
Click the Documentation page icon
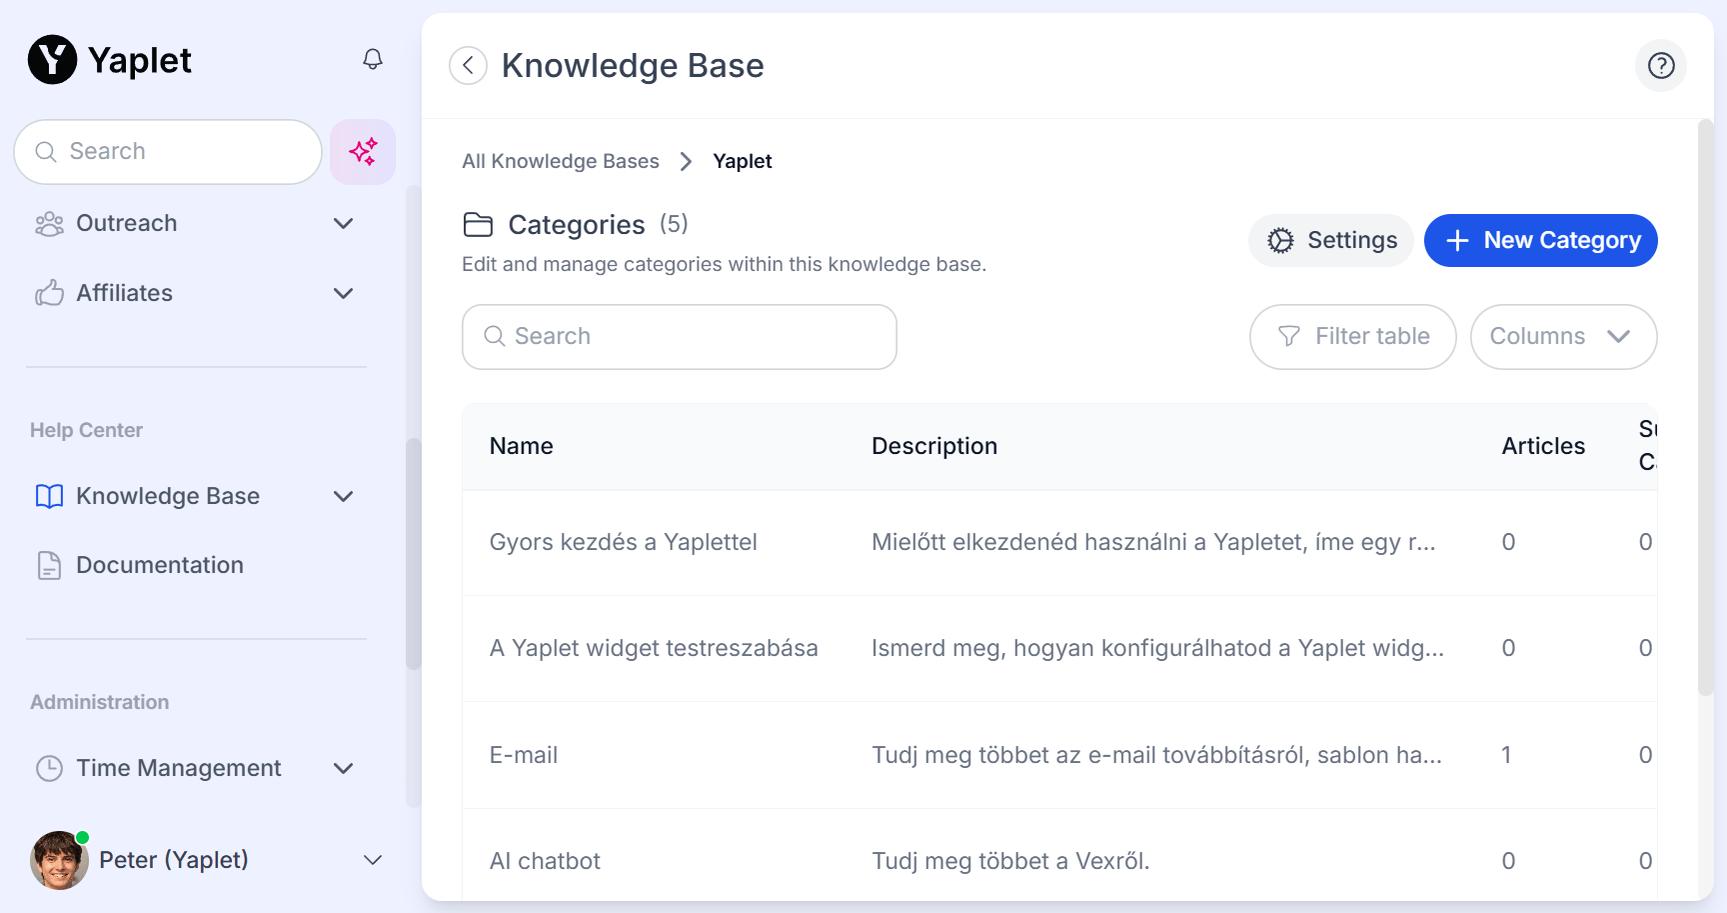[49, 565]
